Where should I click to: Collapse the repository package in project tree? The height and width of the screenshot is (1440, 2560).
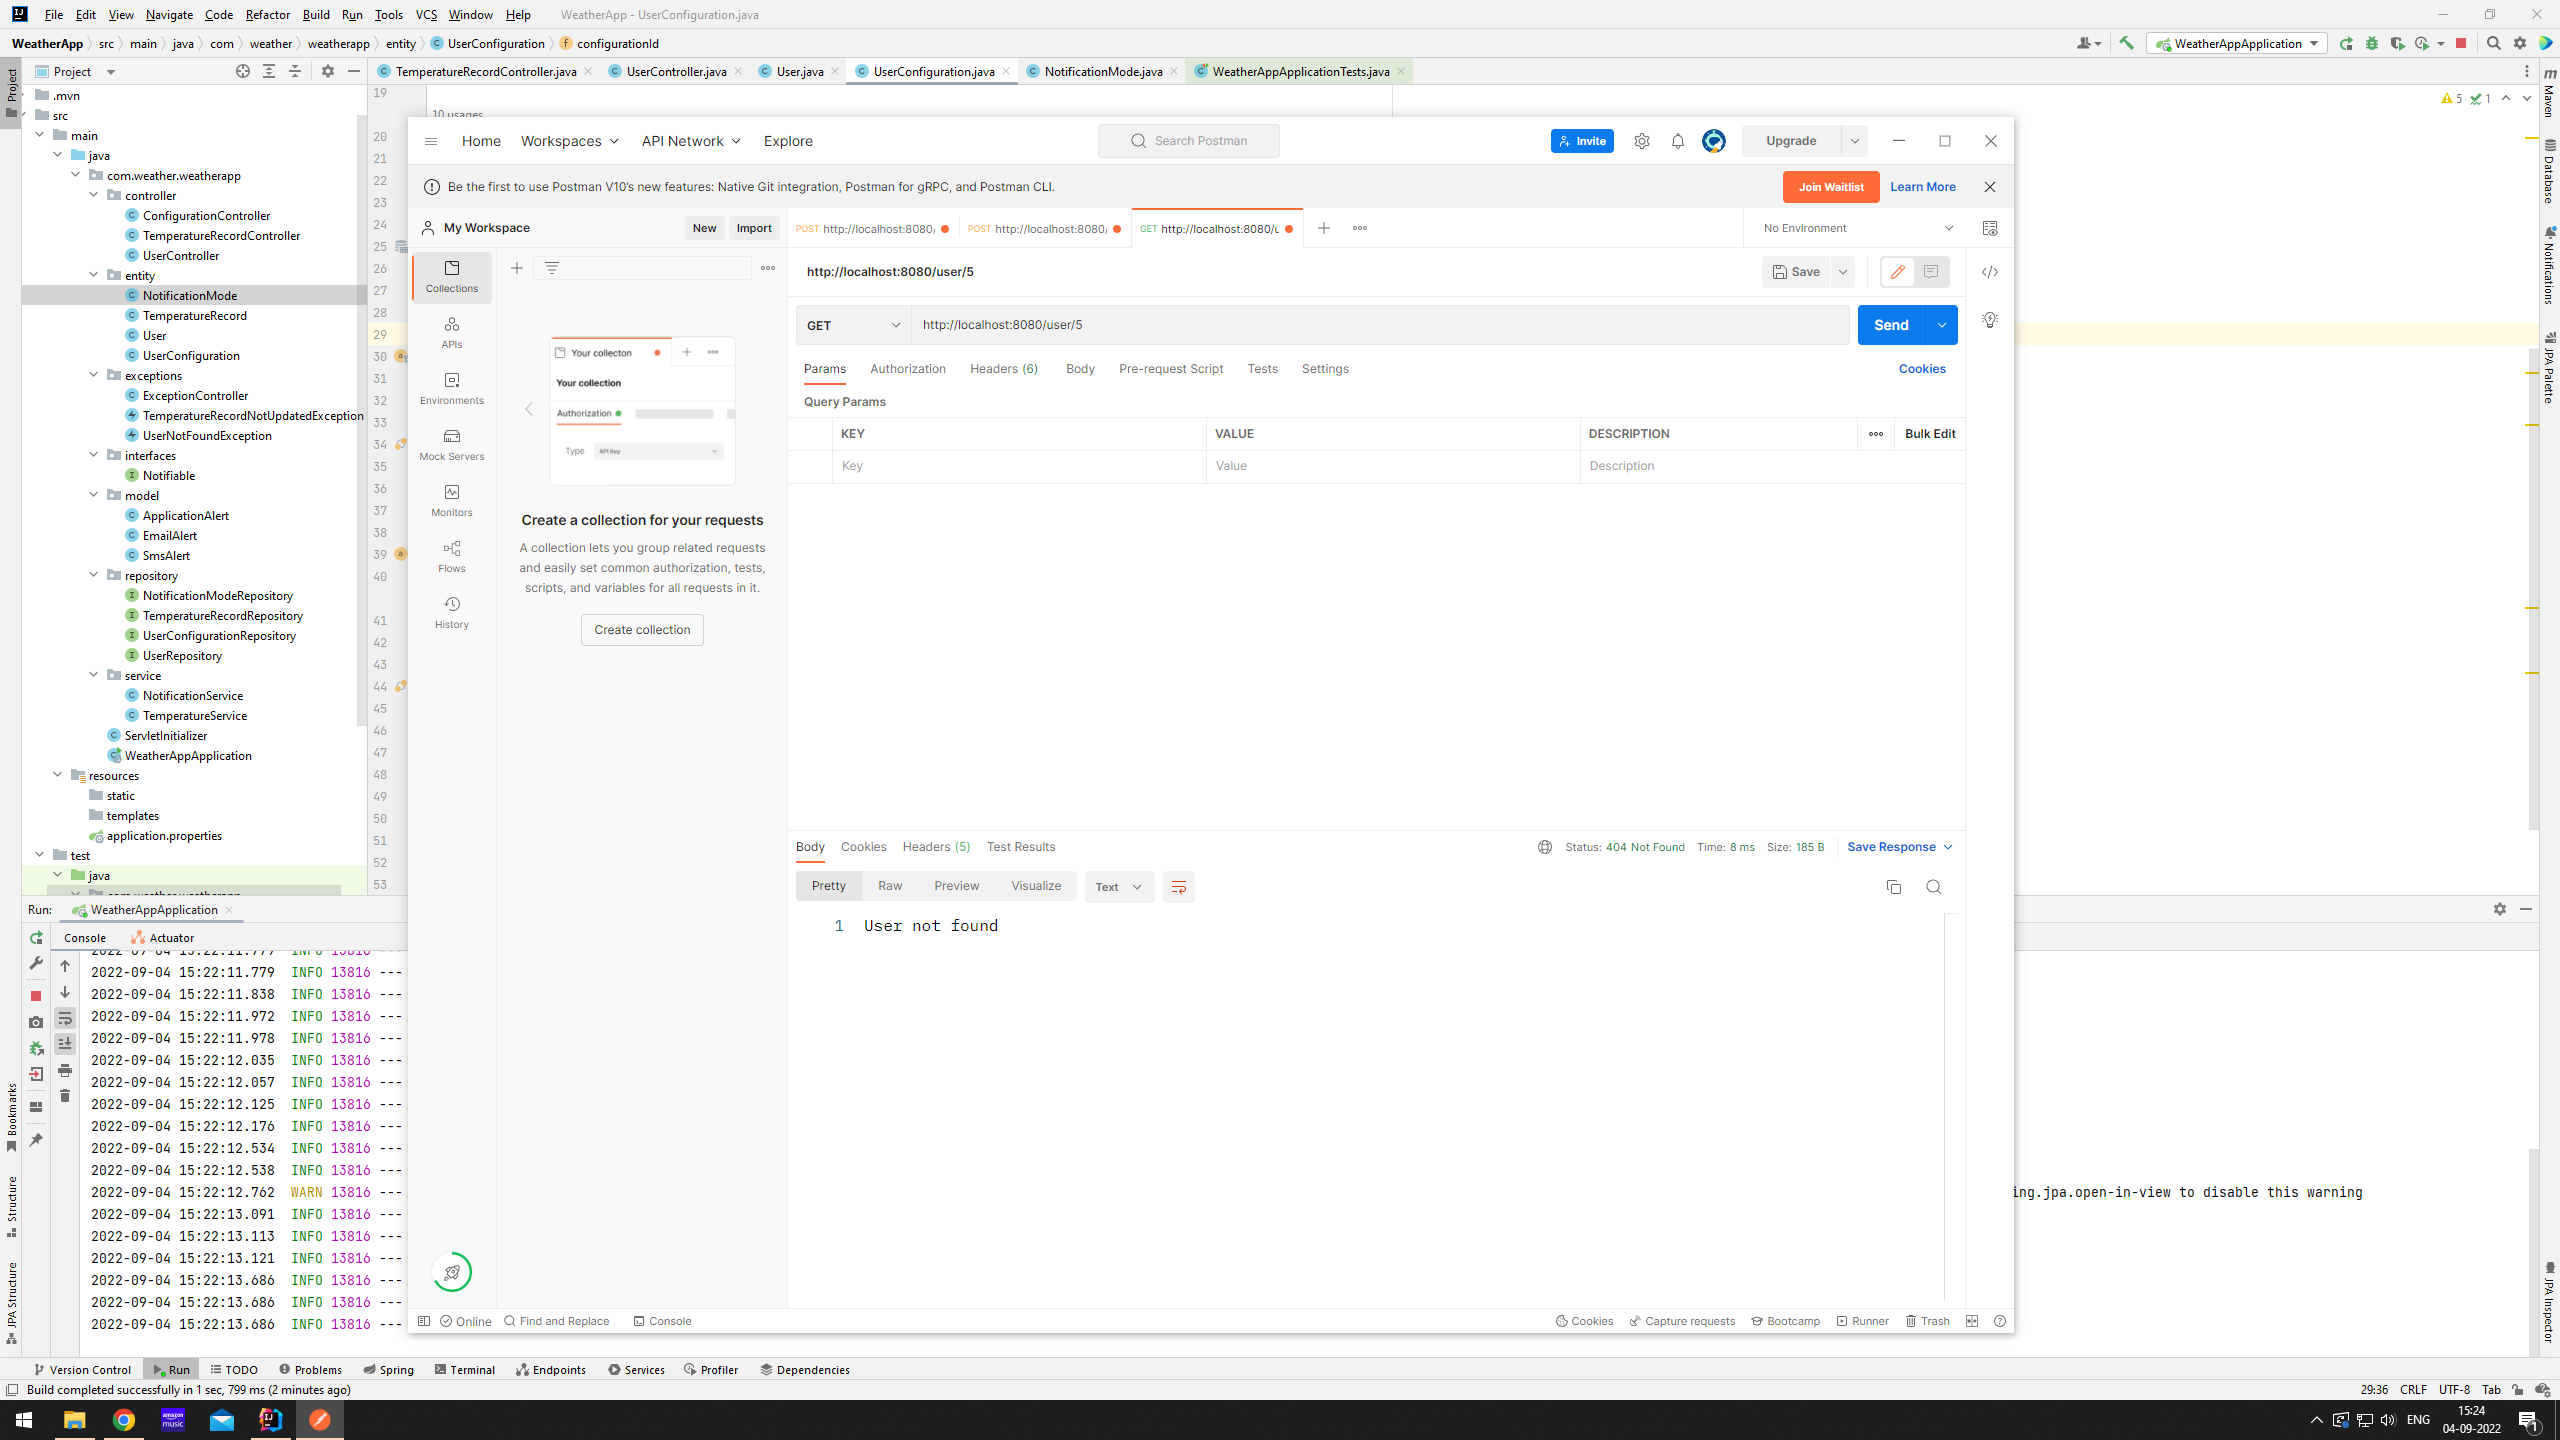[94, 575]
